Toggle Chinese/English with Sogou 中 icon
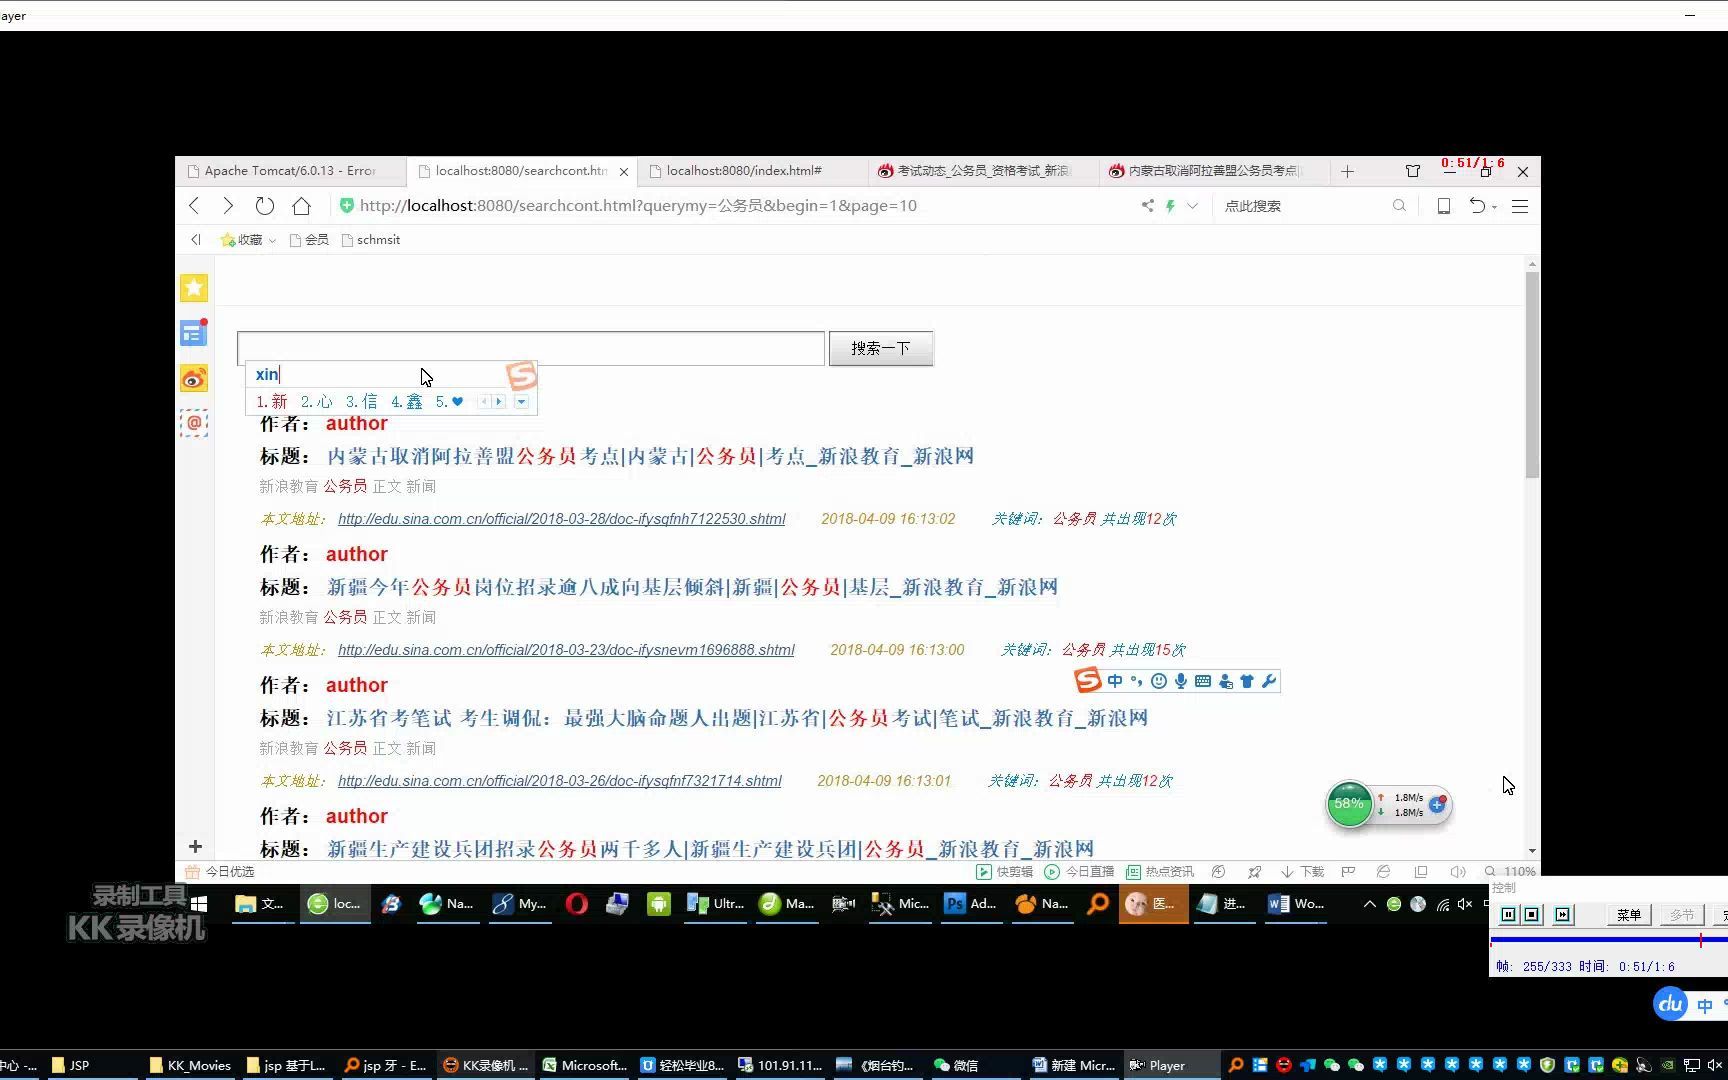 (x=1115, y=680)
